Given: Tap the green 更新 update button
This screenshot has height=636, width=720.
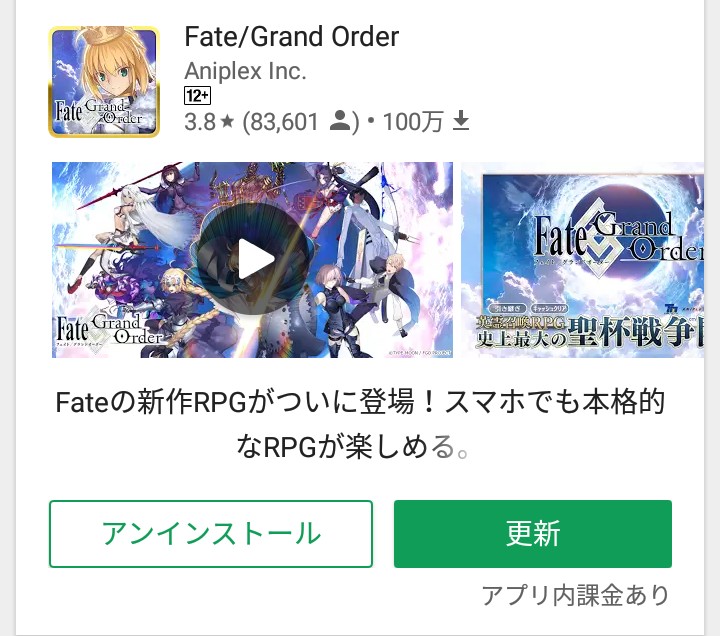Looking at the screenshot, I should click(x=533, y=534).
